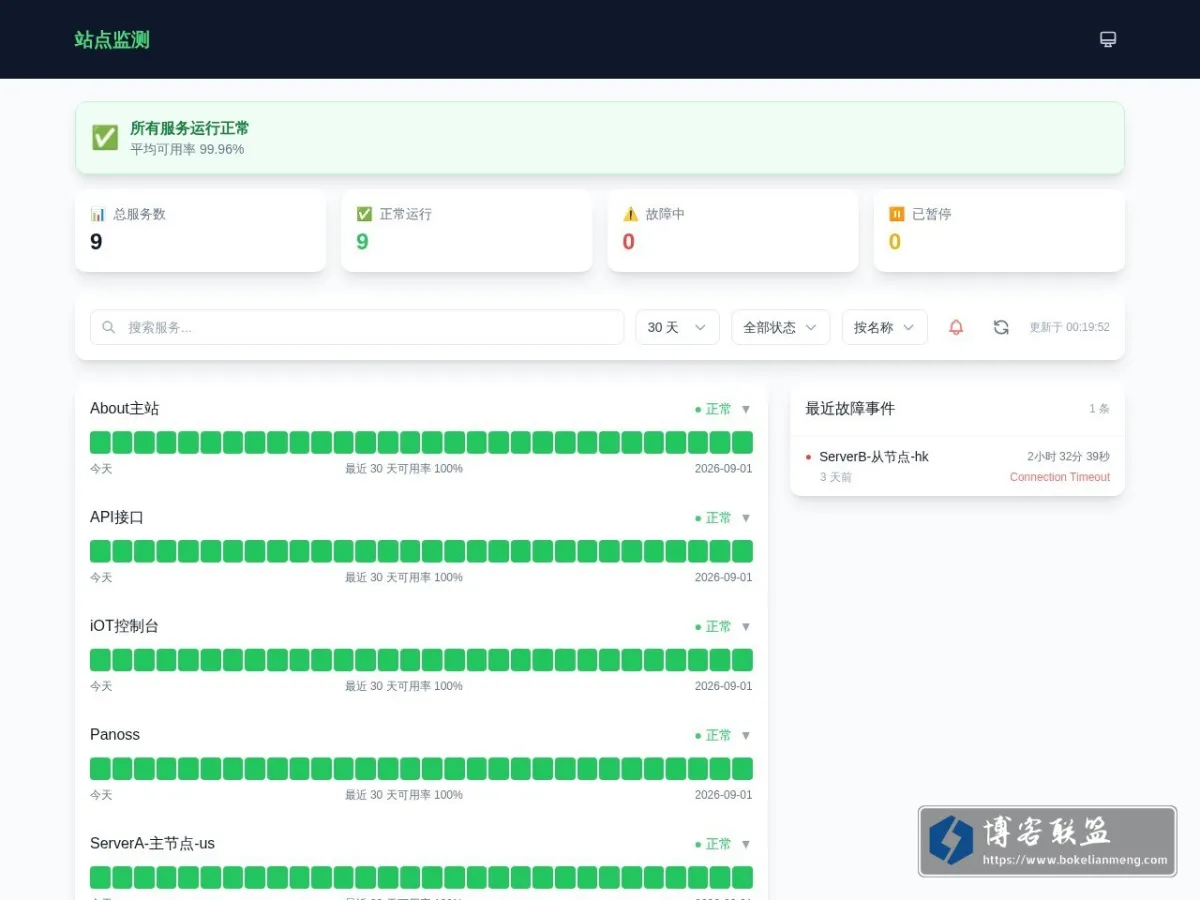1200x900 pixels.
Task: Click the Connection Timeout error text
Action: [1059, 477]
